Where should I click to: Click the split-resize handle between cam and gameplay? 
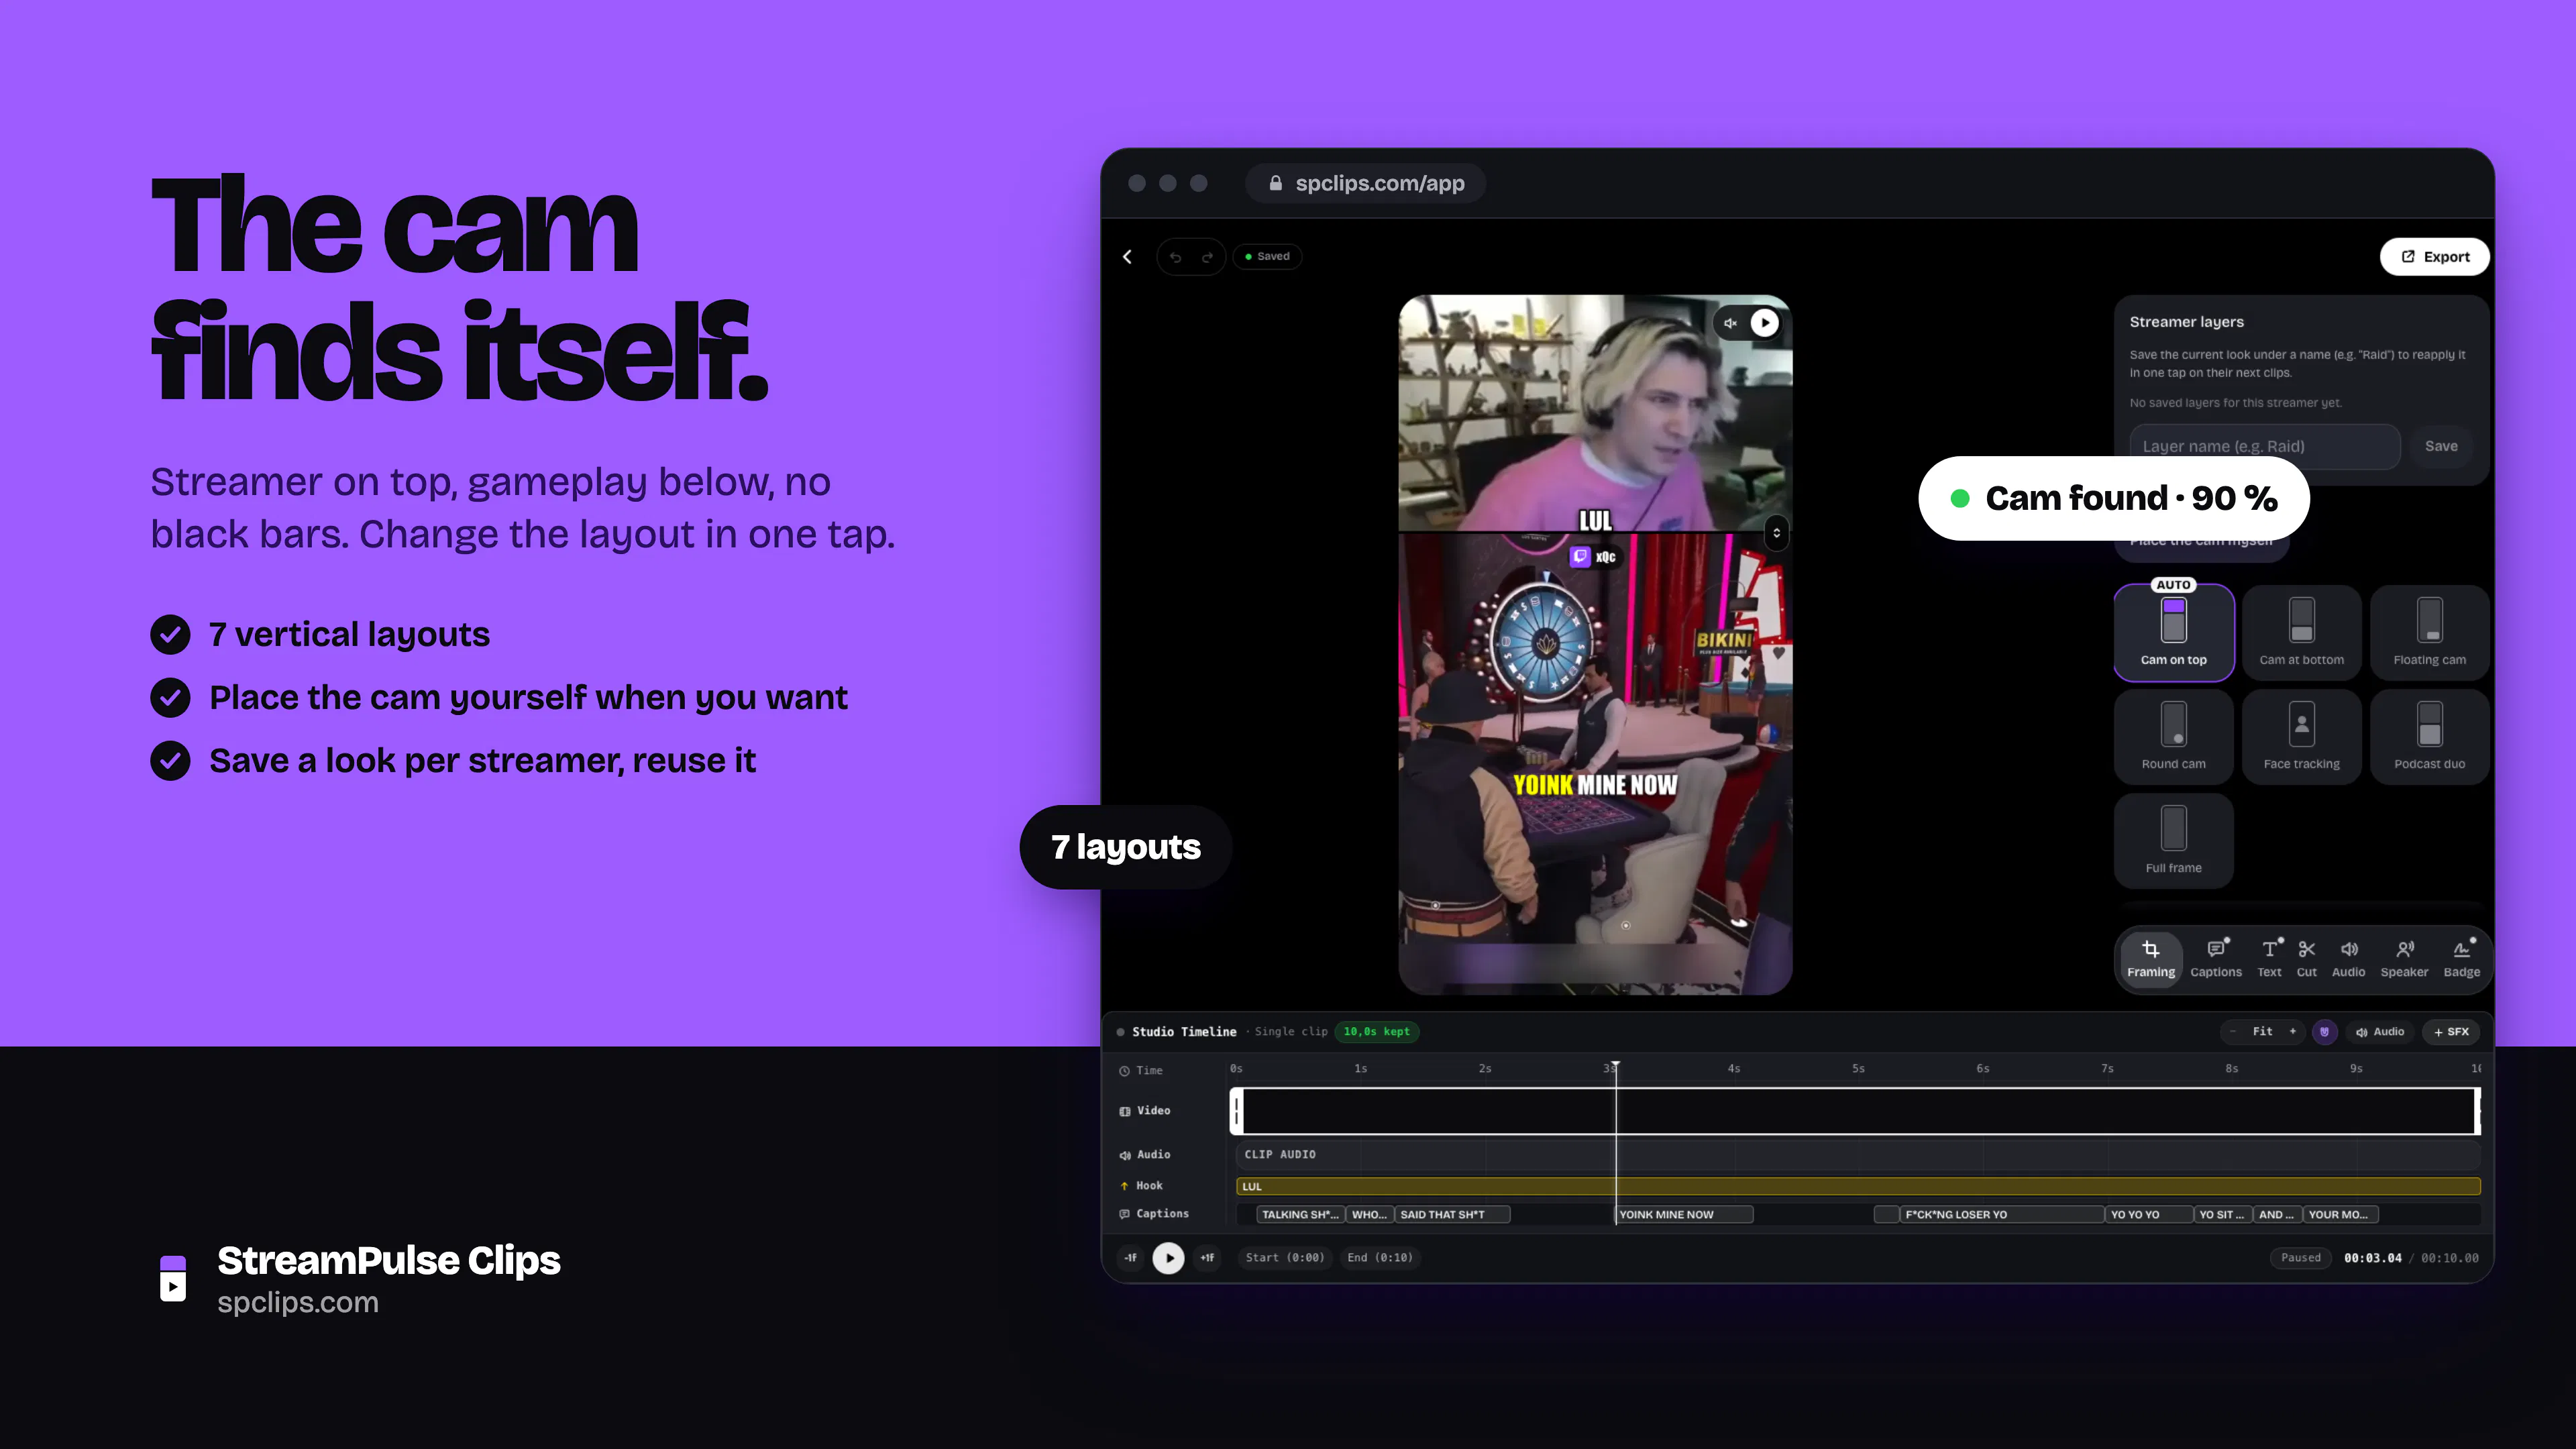pyautogui.click(x=1777, y=533)
